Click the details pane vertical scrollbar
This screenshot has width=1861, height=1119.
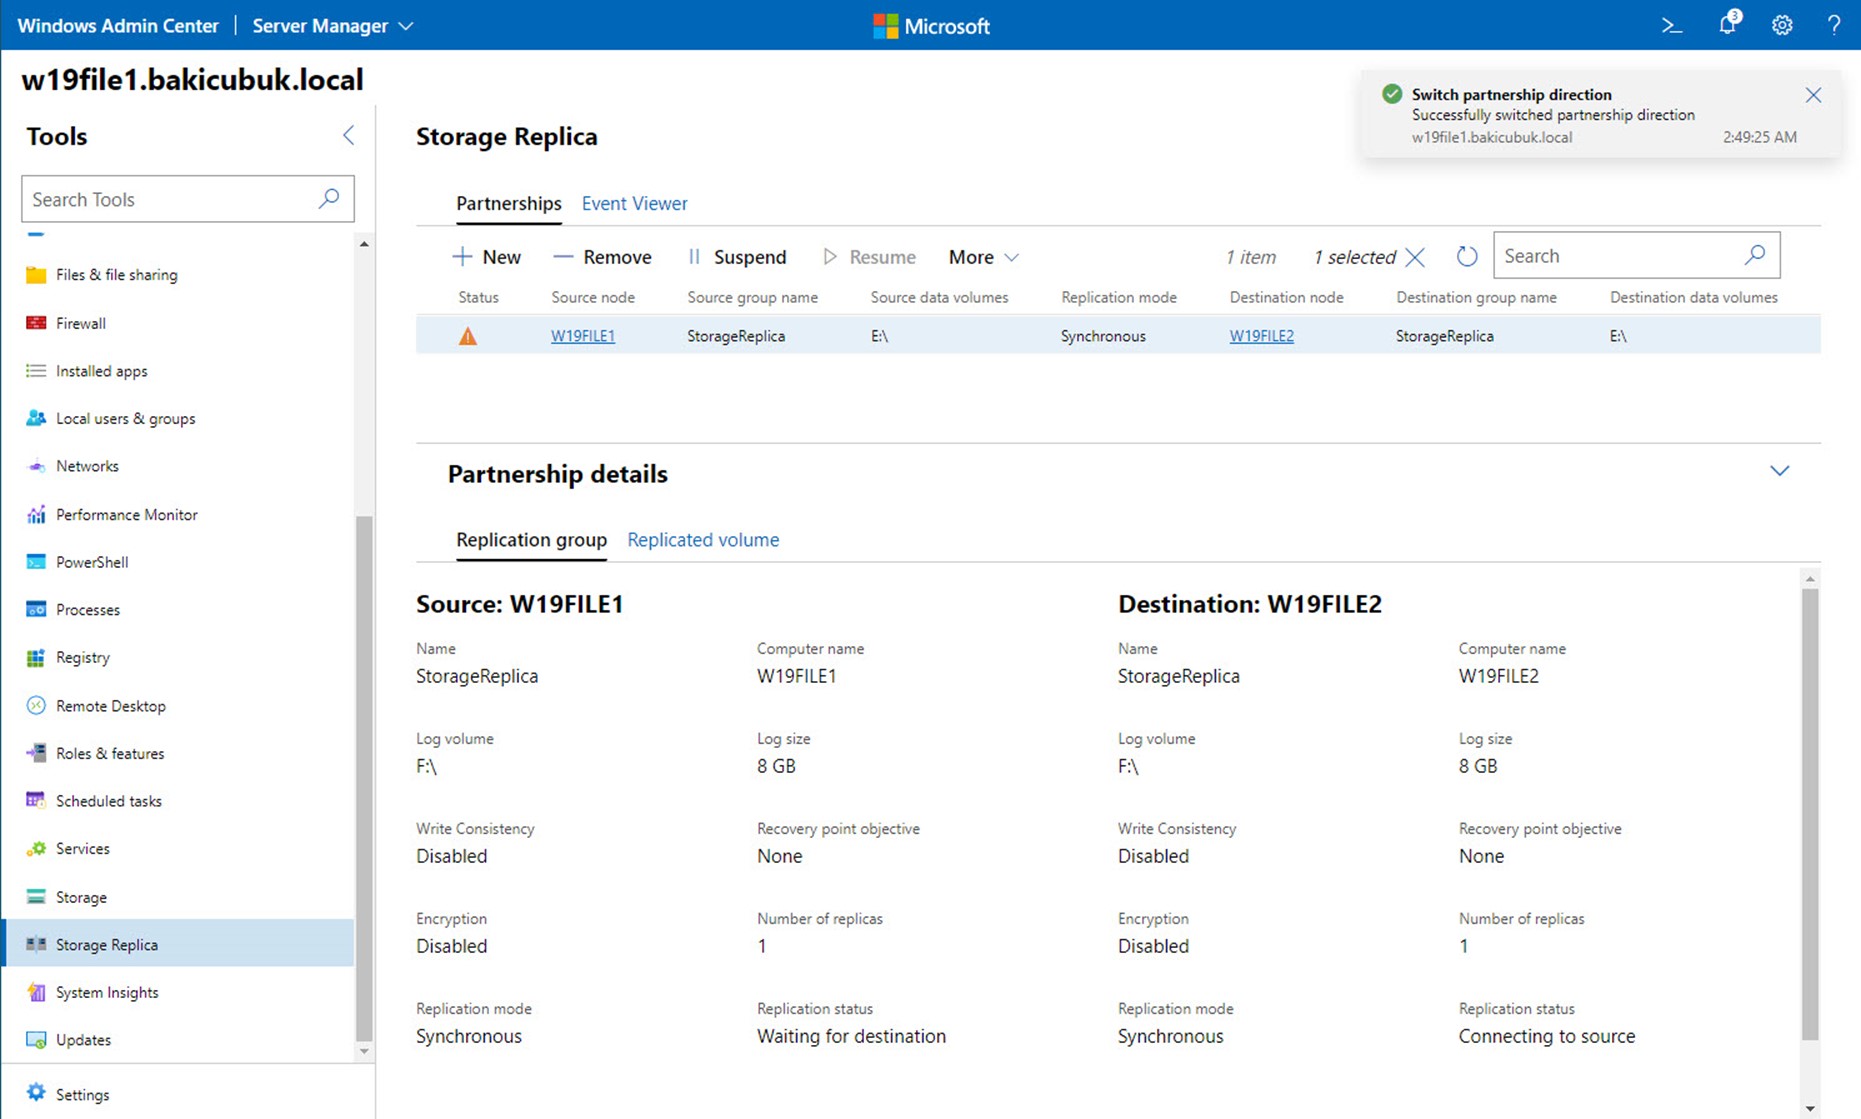pyautogui.click(x=1810, y=813)
